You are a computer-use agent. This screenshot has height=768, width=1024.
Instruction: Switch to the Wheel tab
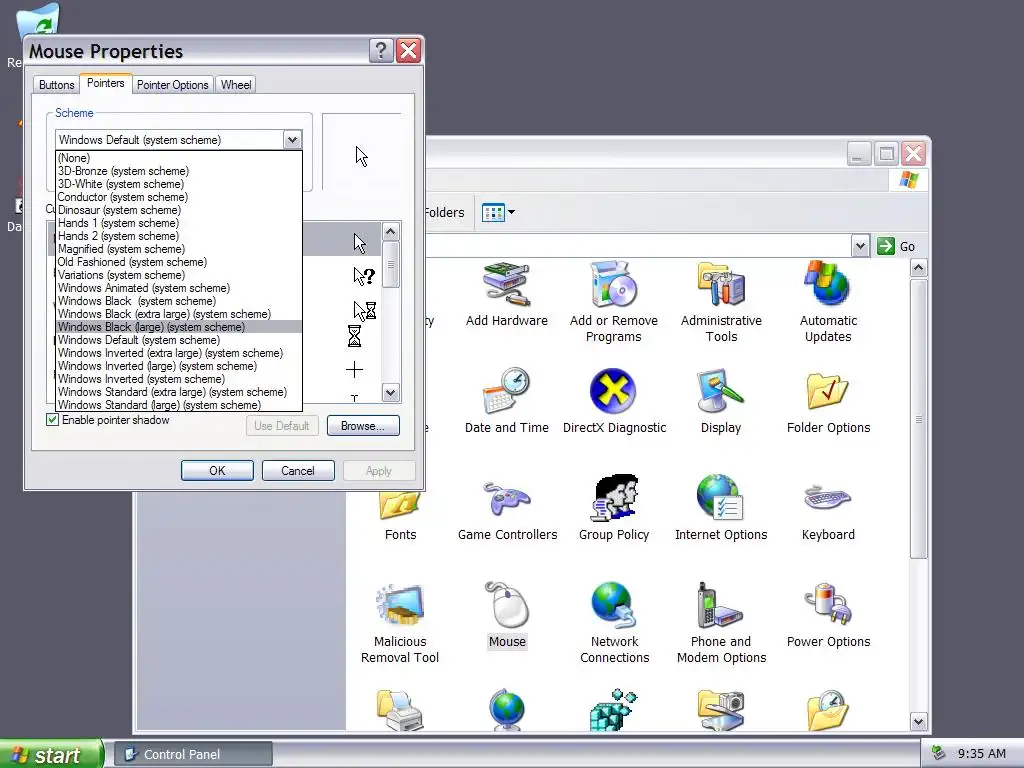236,85
